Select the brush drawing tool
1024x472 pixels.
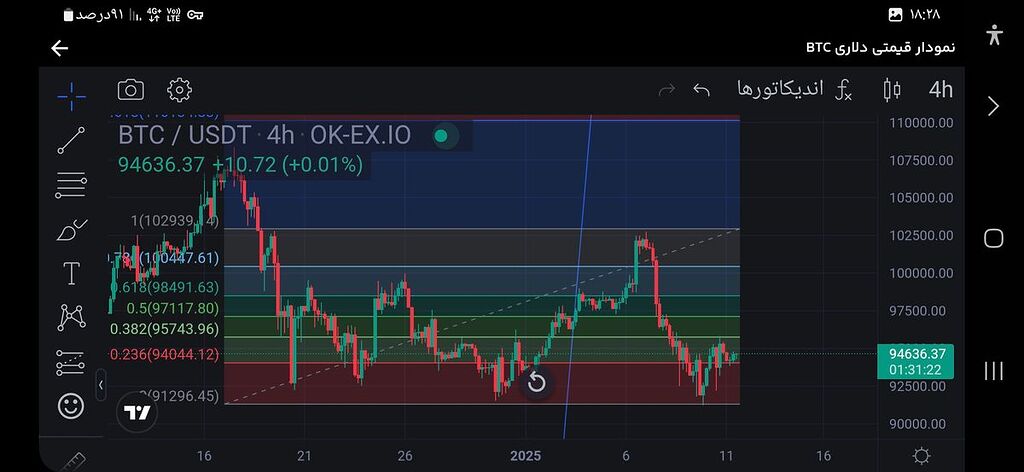tap(71, 229)
